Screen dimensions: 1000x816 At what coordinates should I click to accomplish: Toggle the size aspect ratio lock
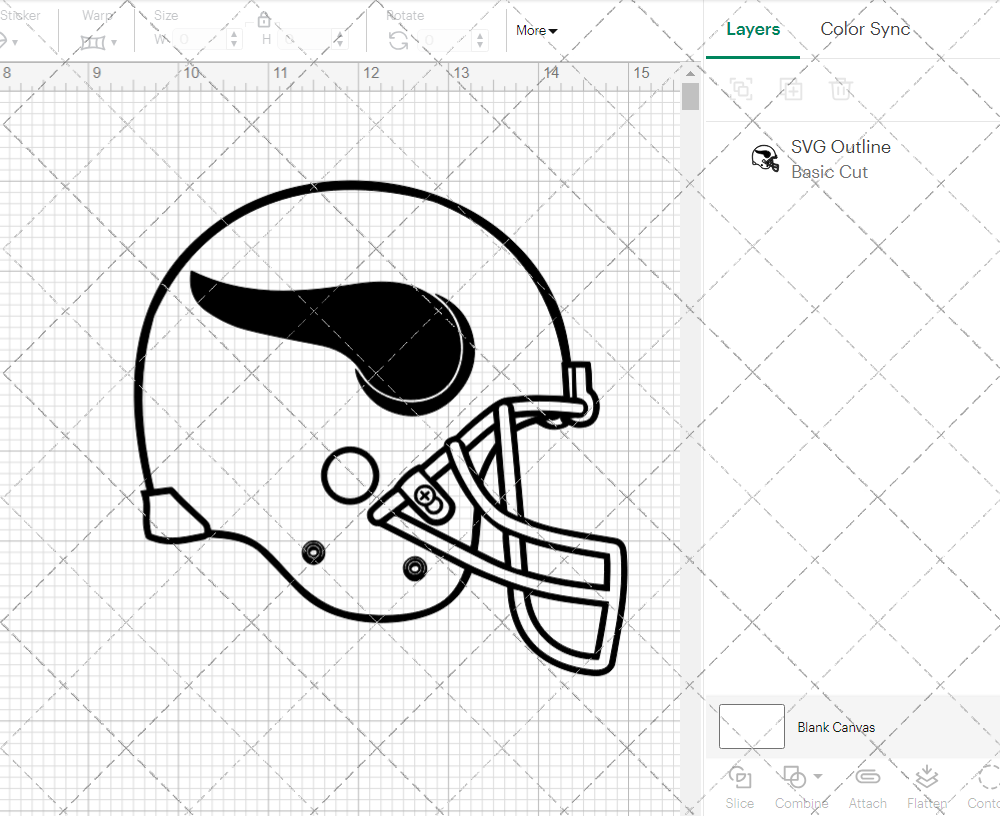[x=264, y=20]
